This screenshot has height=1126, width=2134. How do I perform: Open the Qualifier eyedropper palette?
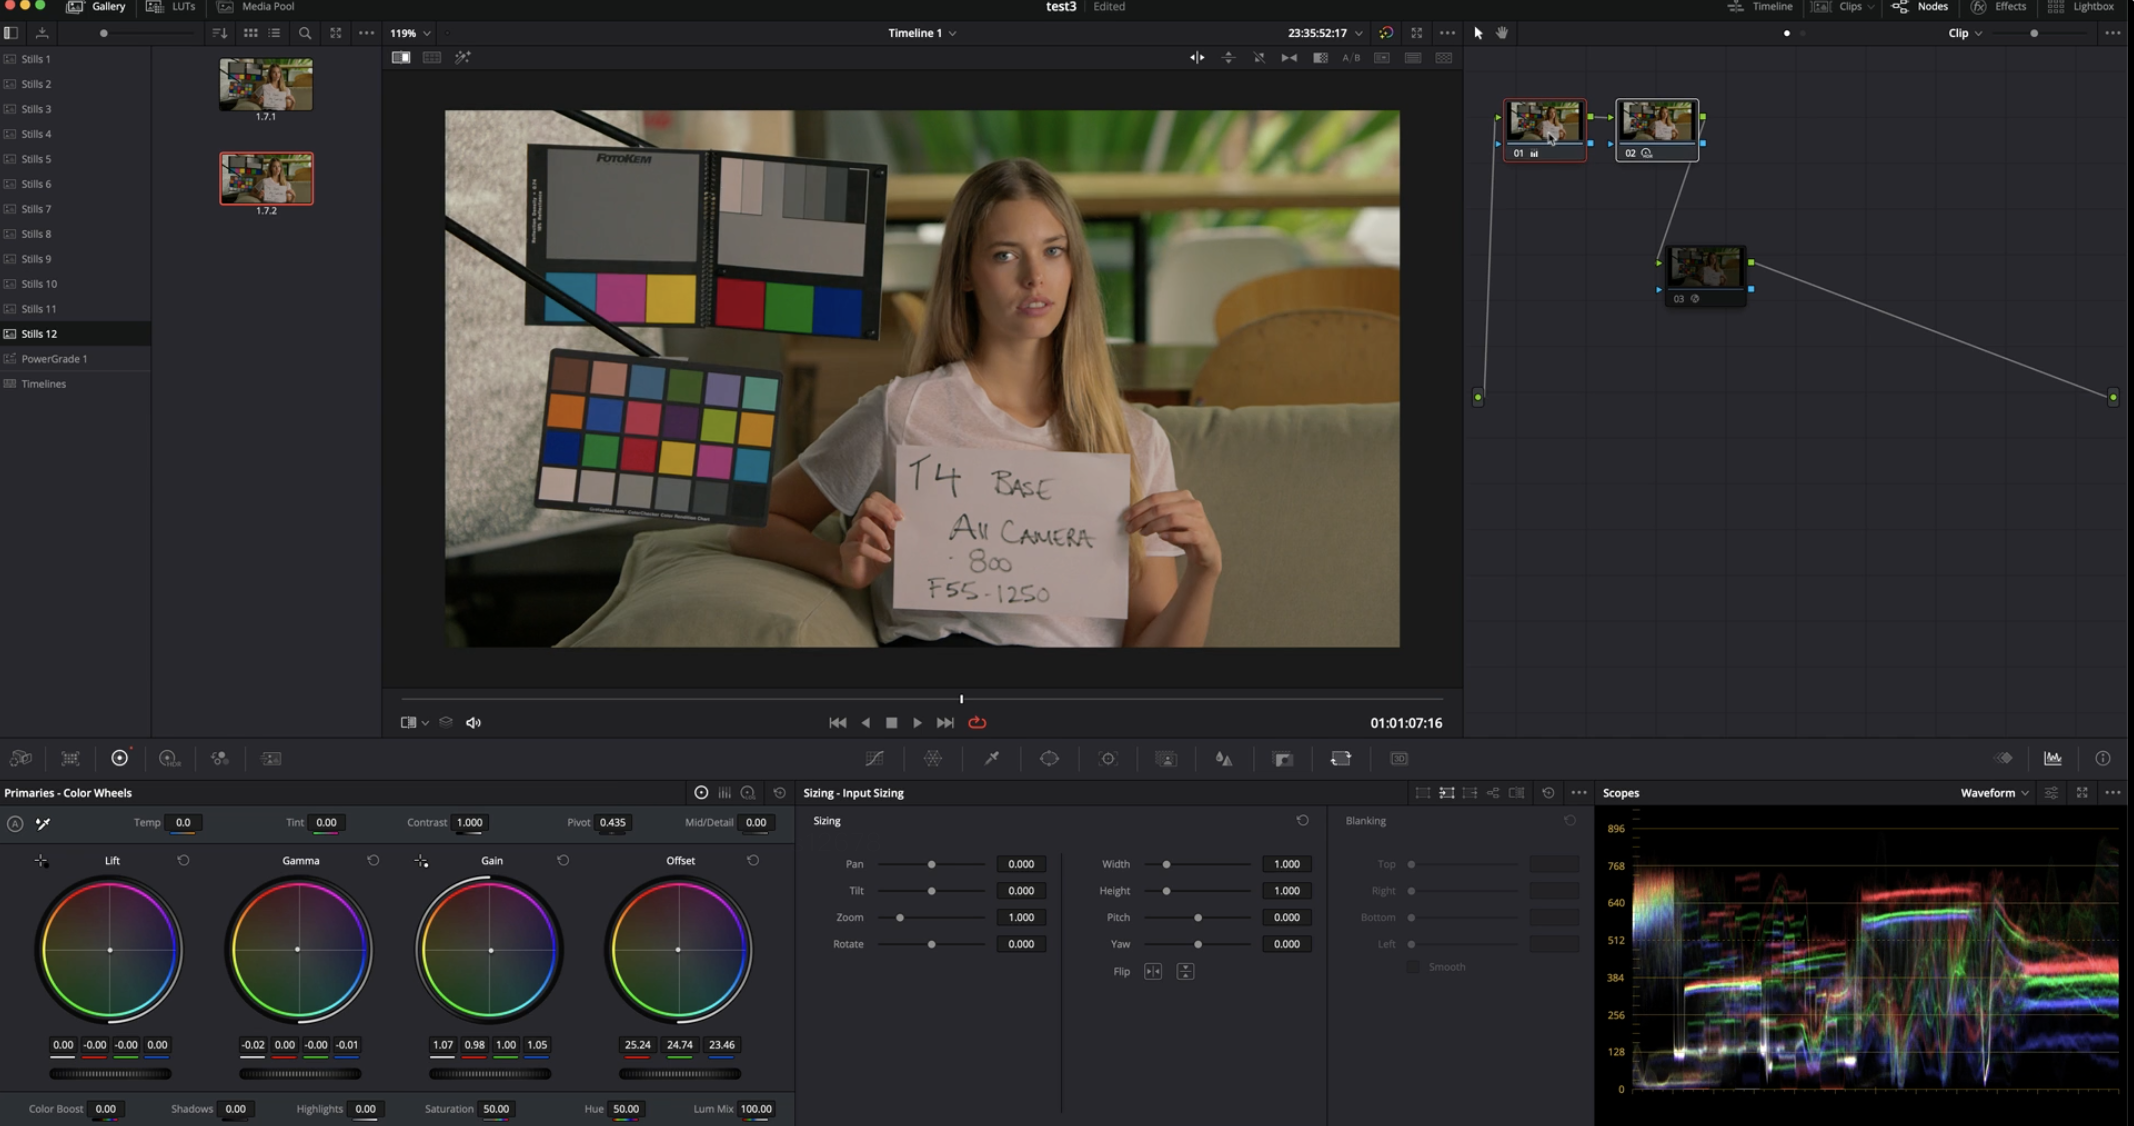pos(991,759)
